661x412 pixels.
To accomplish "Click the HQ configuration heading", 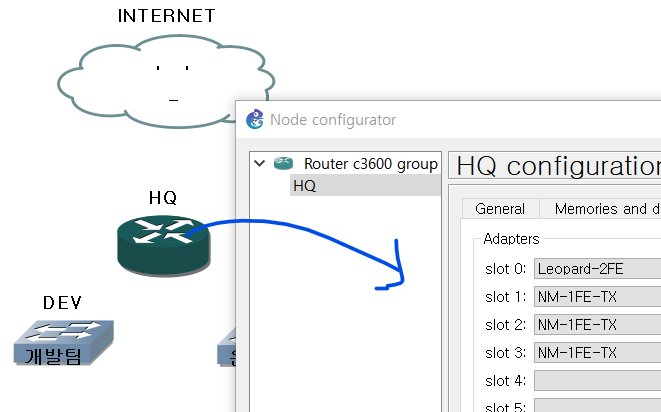I will 559,166.
